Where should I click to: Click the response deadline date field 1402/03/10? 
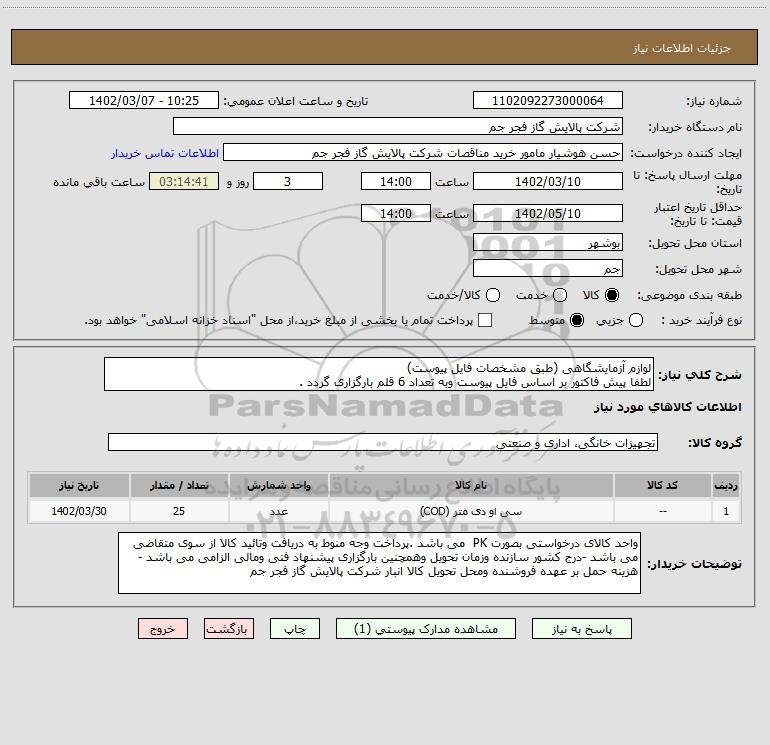point(548,181)
